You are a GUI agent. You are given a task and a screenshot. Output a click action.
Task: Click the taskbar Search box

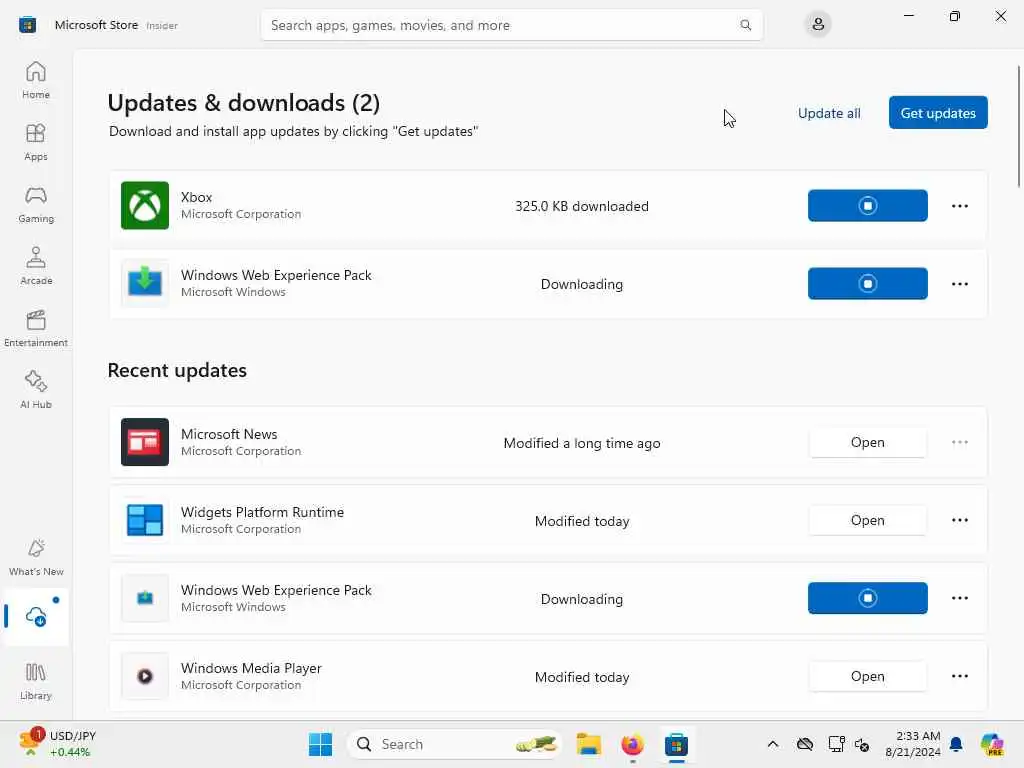[x=455, y=744]
